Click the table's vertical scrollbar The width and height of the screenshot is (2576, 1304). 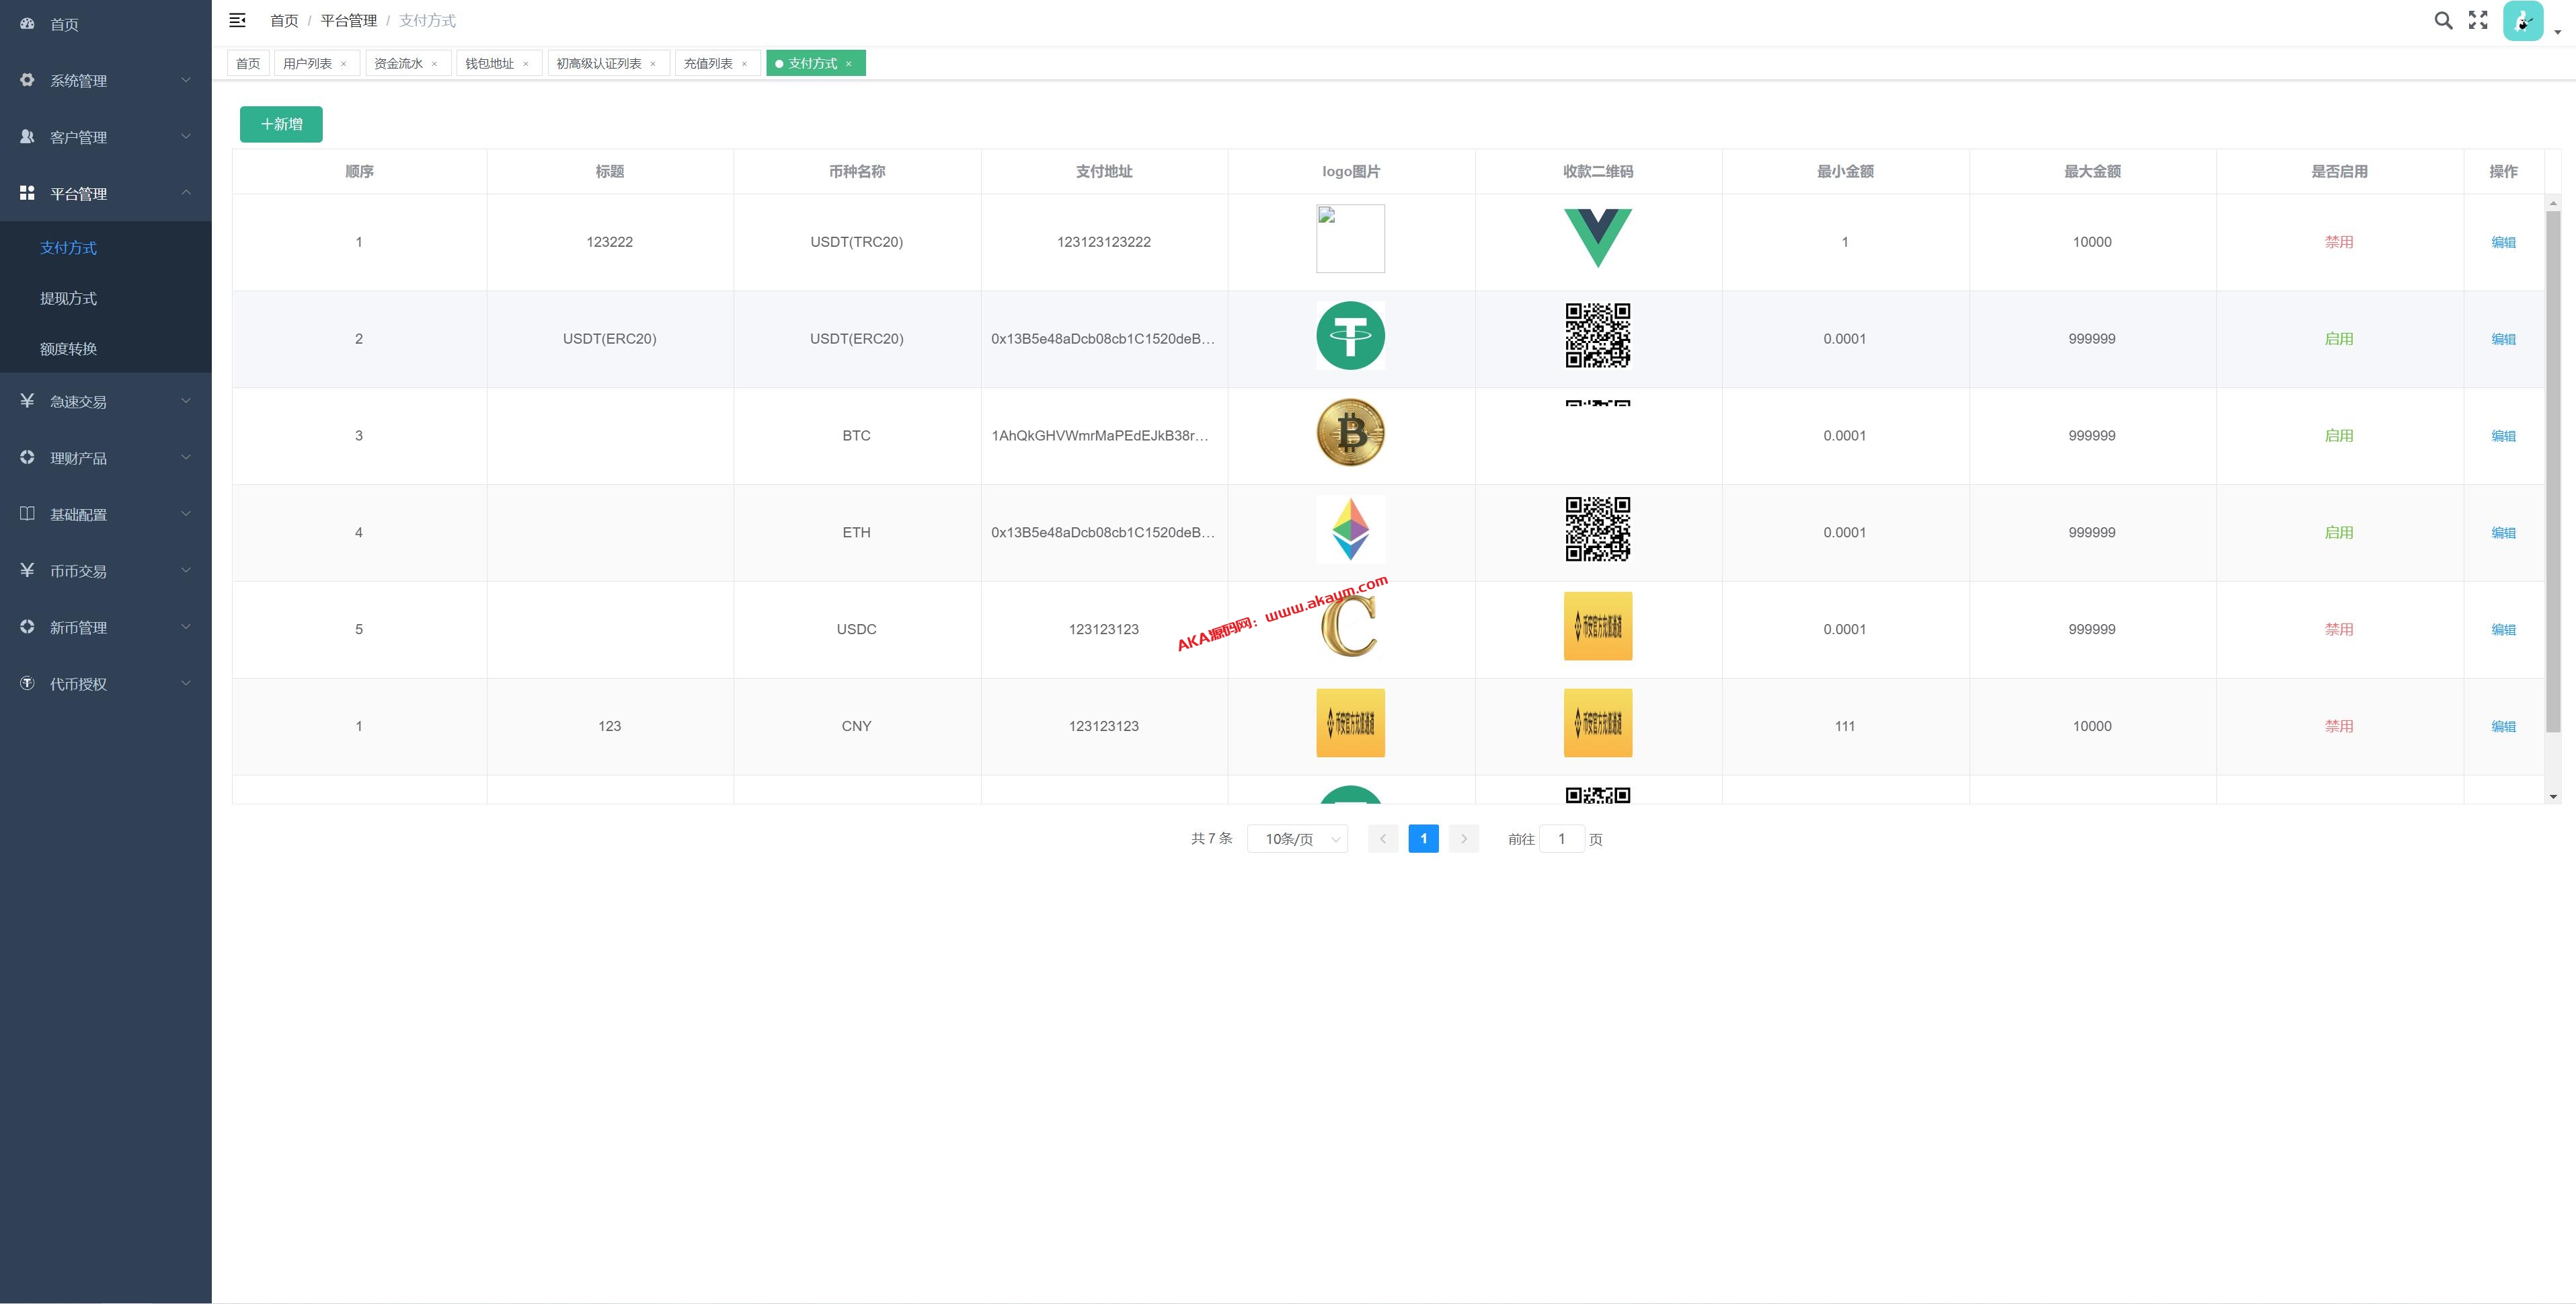(2552, 470)
